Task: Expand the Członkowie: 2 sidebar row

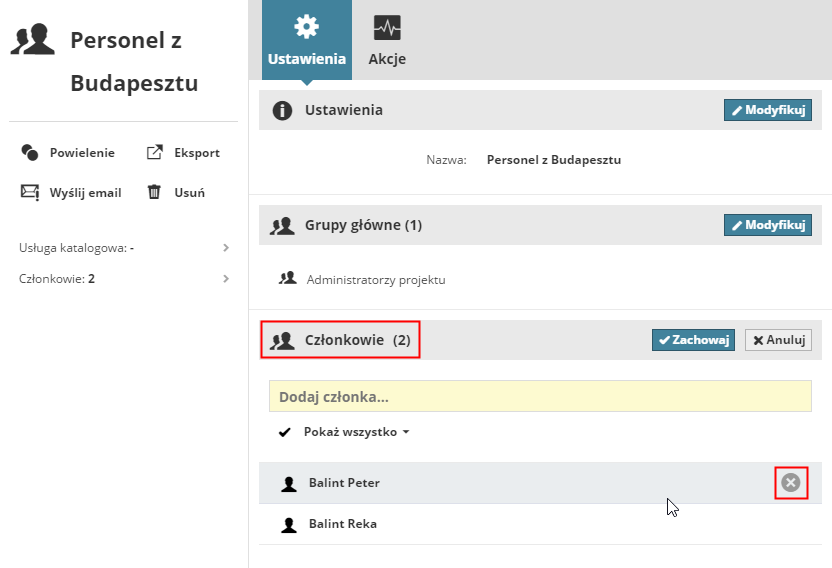Action: coord(226,279)
